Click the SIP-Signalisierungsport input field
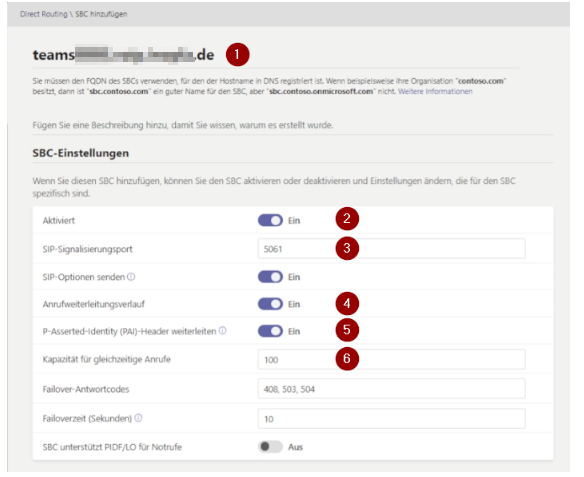Viewport: 584px width, 477px height. pos(391,249)
